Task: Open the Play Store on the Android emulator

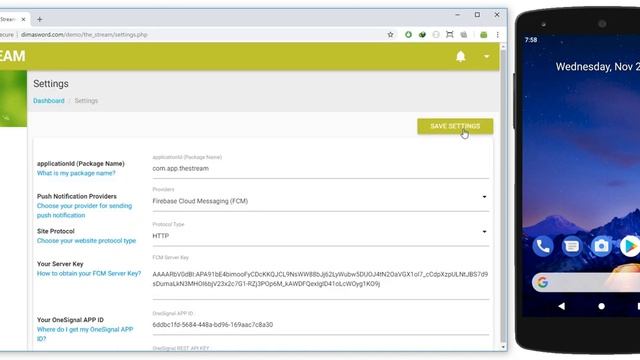Action: click(x=630, y=246)
